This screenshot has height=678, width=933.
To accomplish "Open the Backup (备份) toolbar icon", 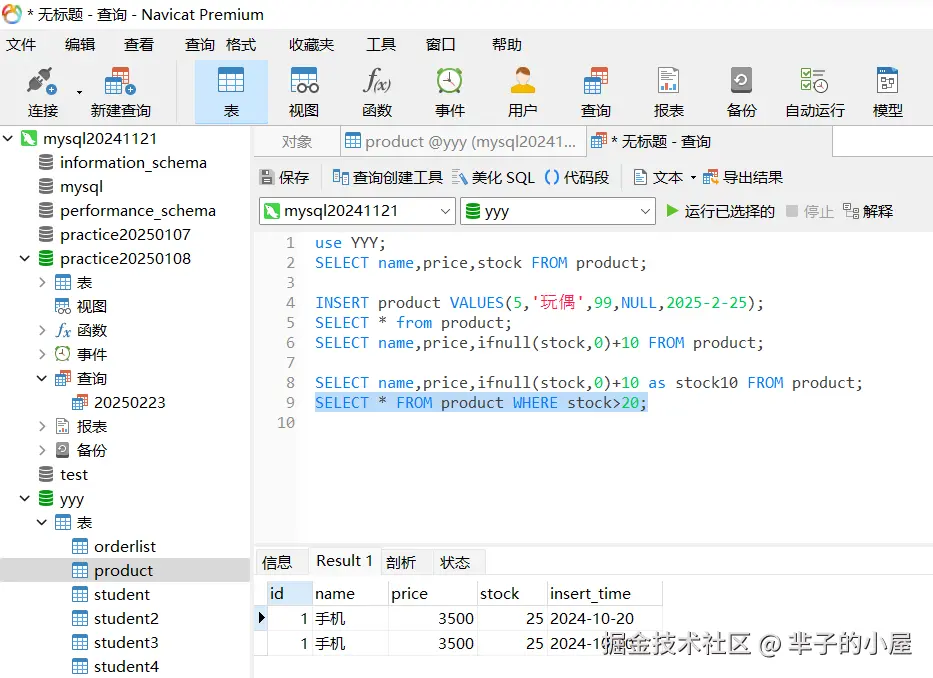I will 741,92.
